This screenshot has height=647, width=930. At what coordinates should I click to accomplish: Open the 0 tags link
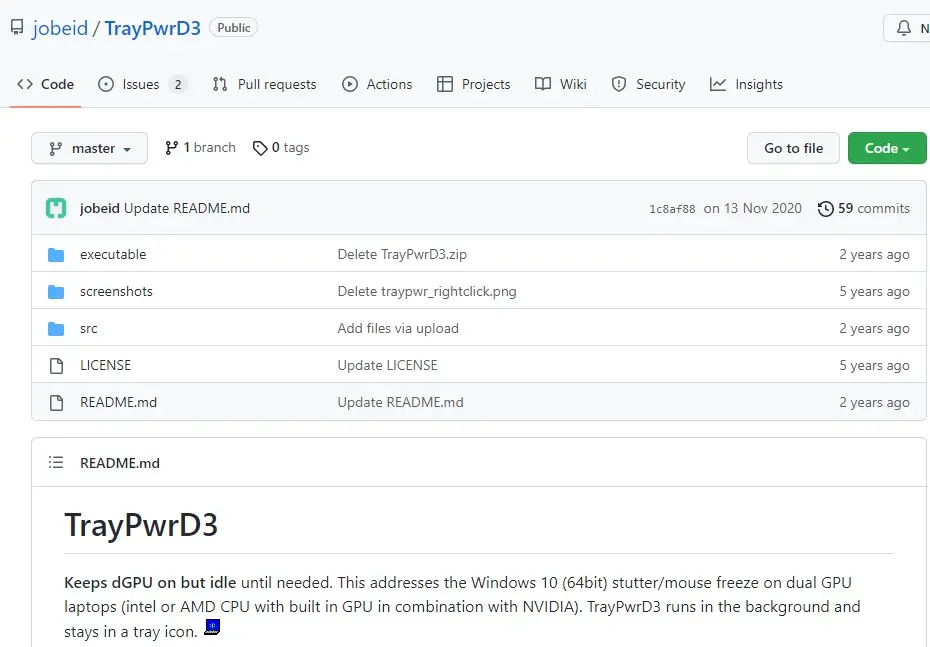click(x=281, y=148)
